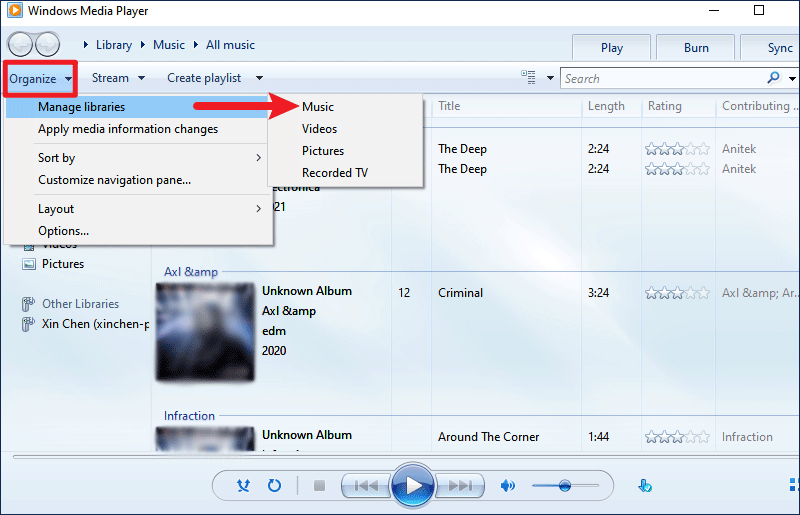Rate the Criminal track stars

pos(677,293)
